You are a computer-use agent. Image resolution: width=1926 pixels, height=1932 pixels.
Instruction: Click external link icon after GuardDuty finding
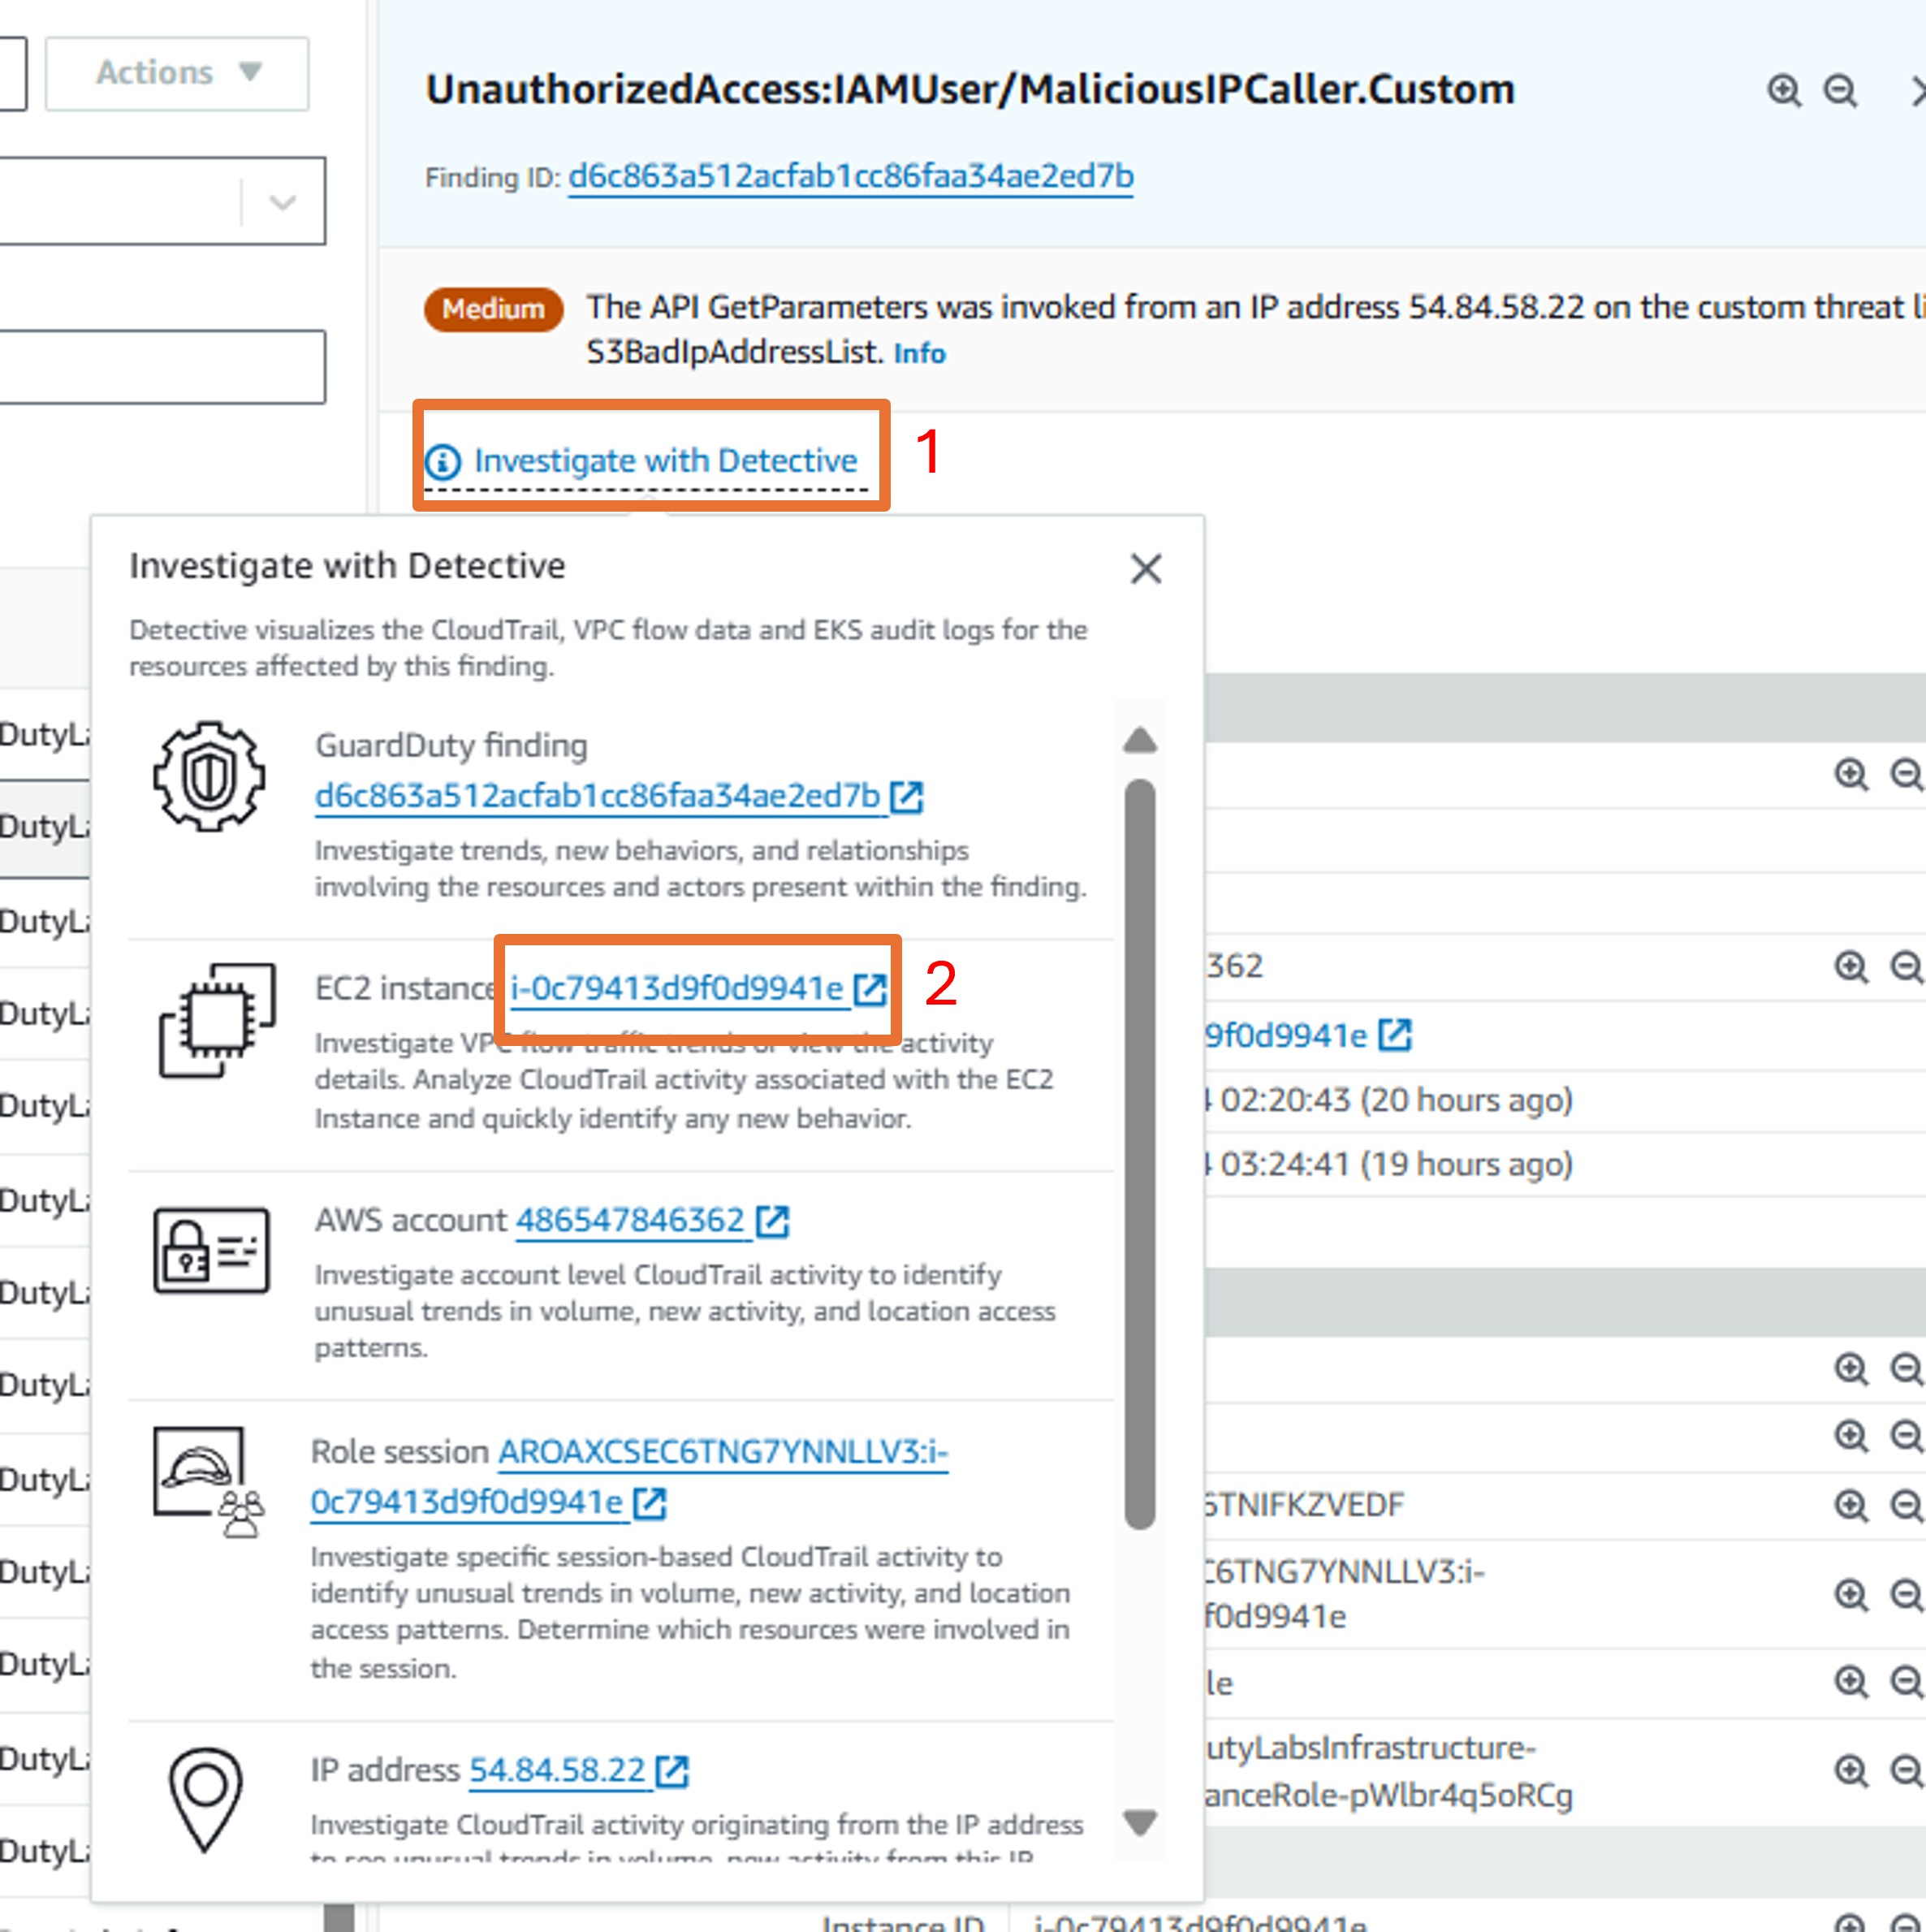[x=907, y=797]
